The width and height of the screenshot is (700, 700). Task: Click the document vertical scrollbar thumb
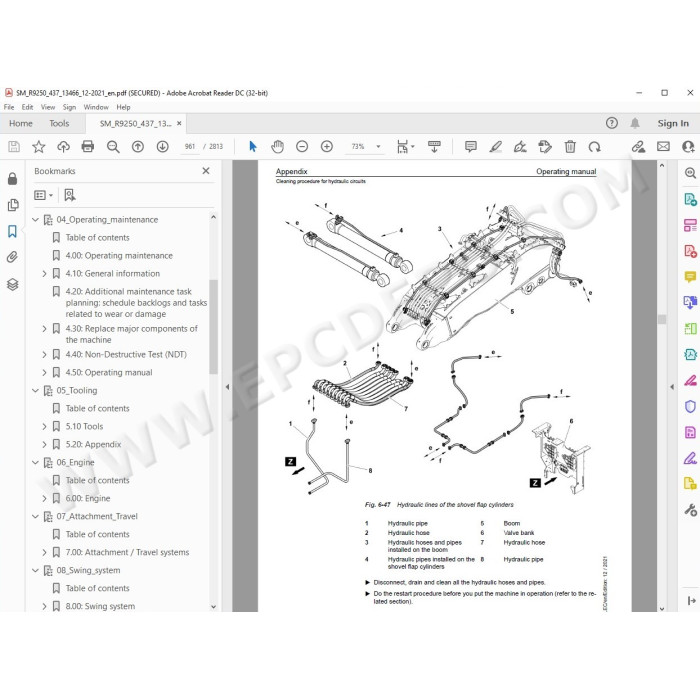[x=662, y=319]
